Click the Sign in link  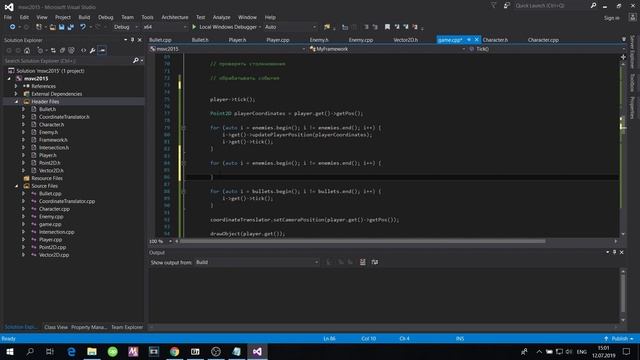(611, 18)
